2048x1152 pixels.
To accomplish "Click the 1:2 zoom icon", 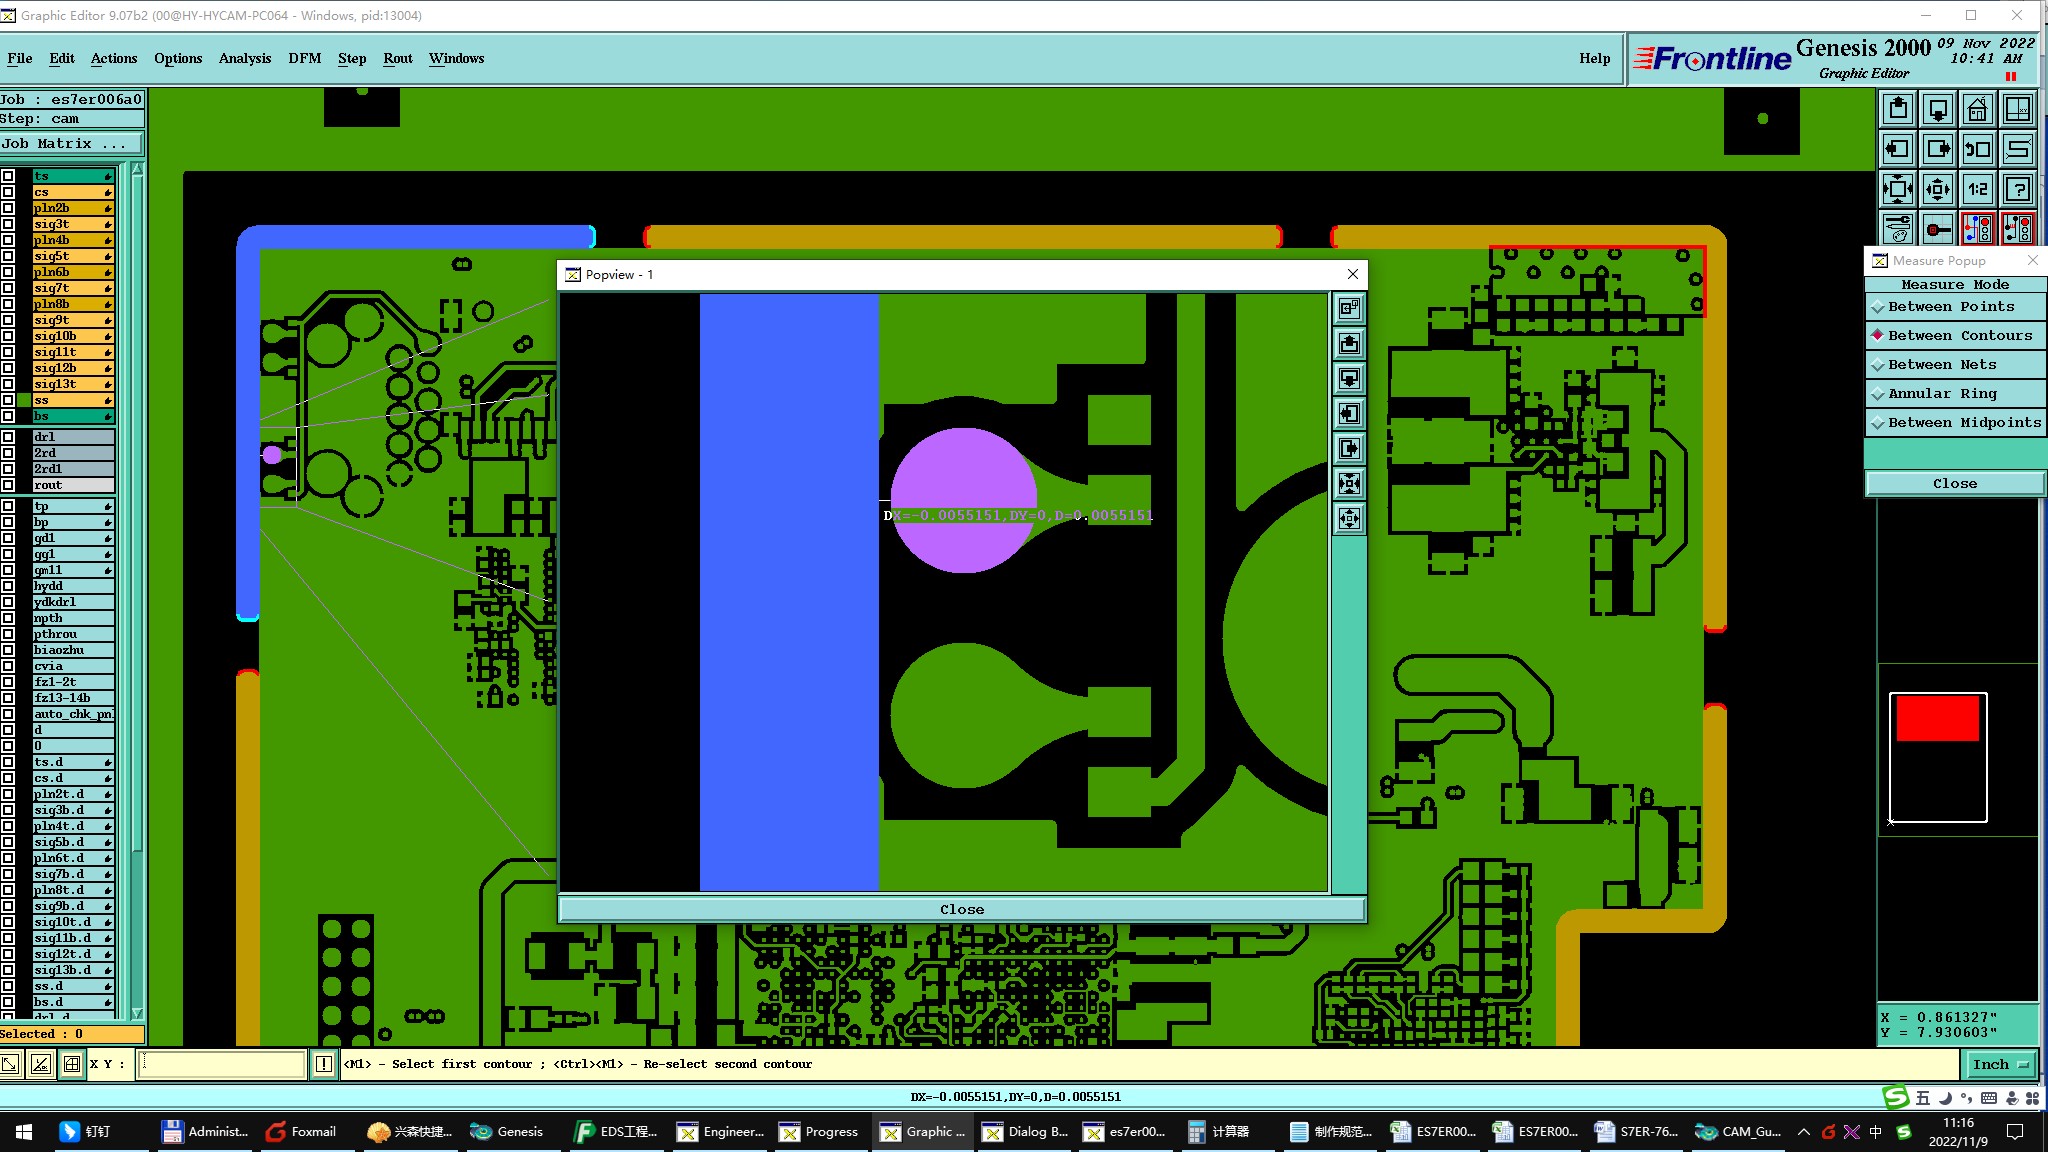I will click(1977, 189).
